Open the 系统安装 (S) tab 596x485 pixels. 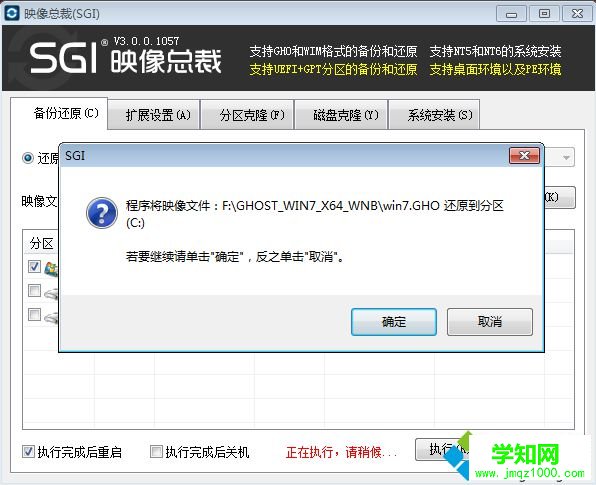coord(434,115)
